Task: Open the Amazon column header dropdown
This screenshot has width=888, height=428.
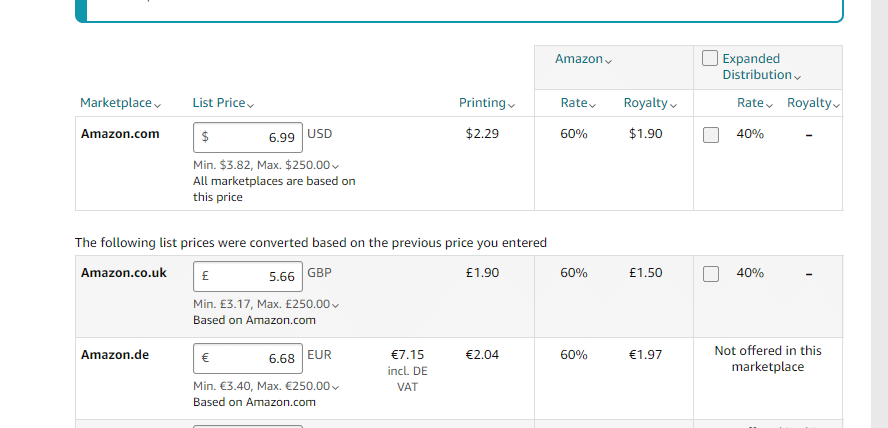Action: point(583,59)
